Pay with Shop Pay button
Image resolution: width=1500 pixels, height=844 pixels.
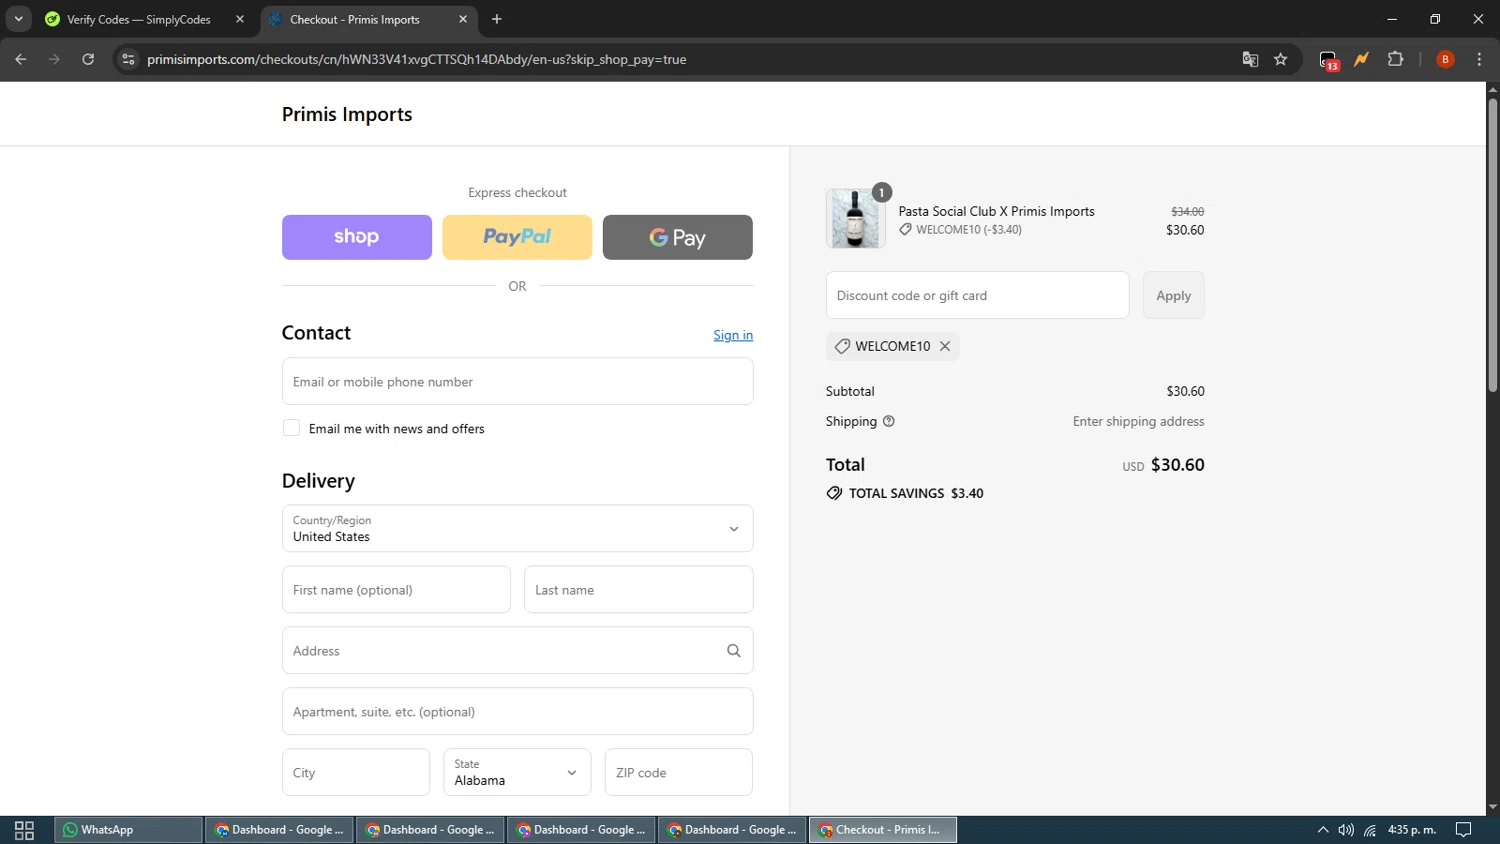[357, 237]
